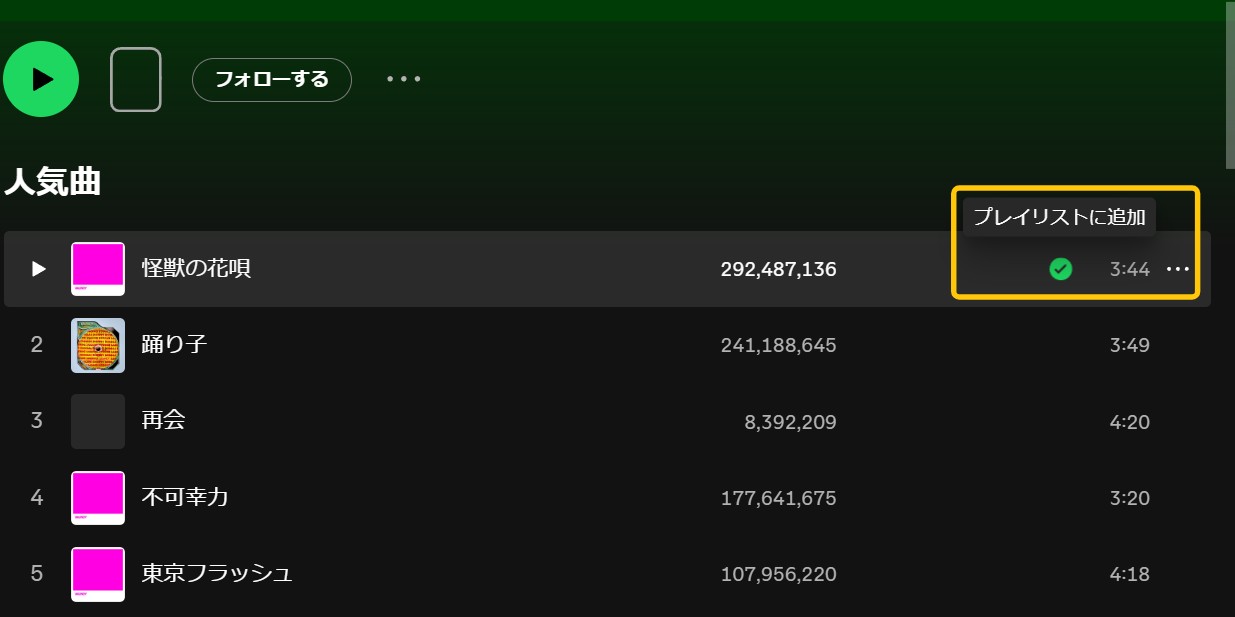Open album cover thumbnail of 東京フラッシュ

98,574
